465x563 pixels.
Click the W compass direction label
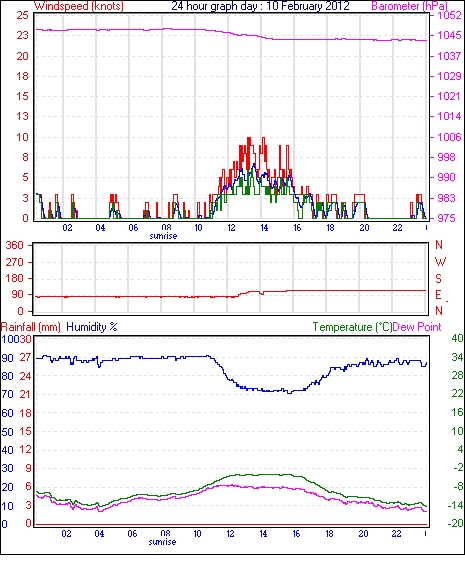click(440, 262)
